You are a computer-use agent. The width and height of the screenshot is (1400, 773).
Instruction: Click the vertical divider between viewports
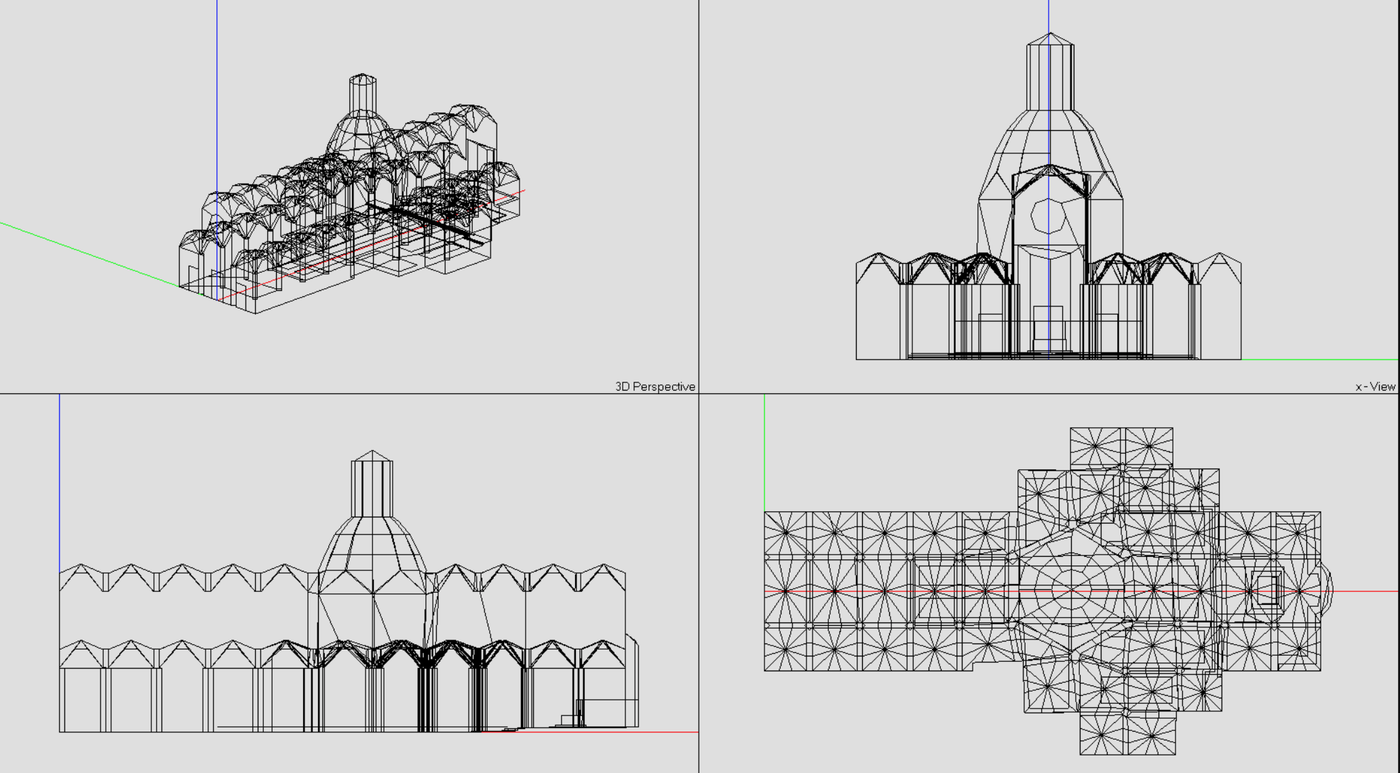click(x=698, y=200)
